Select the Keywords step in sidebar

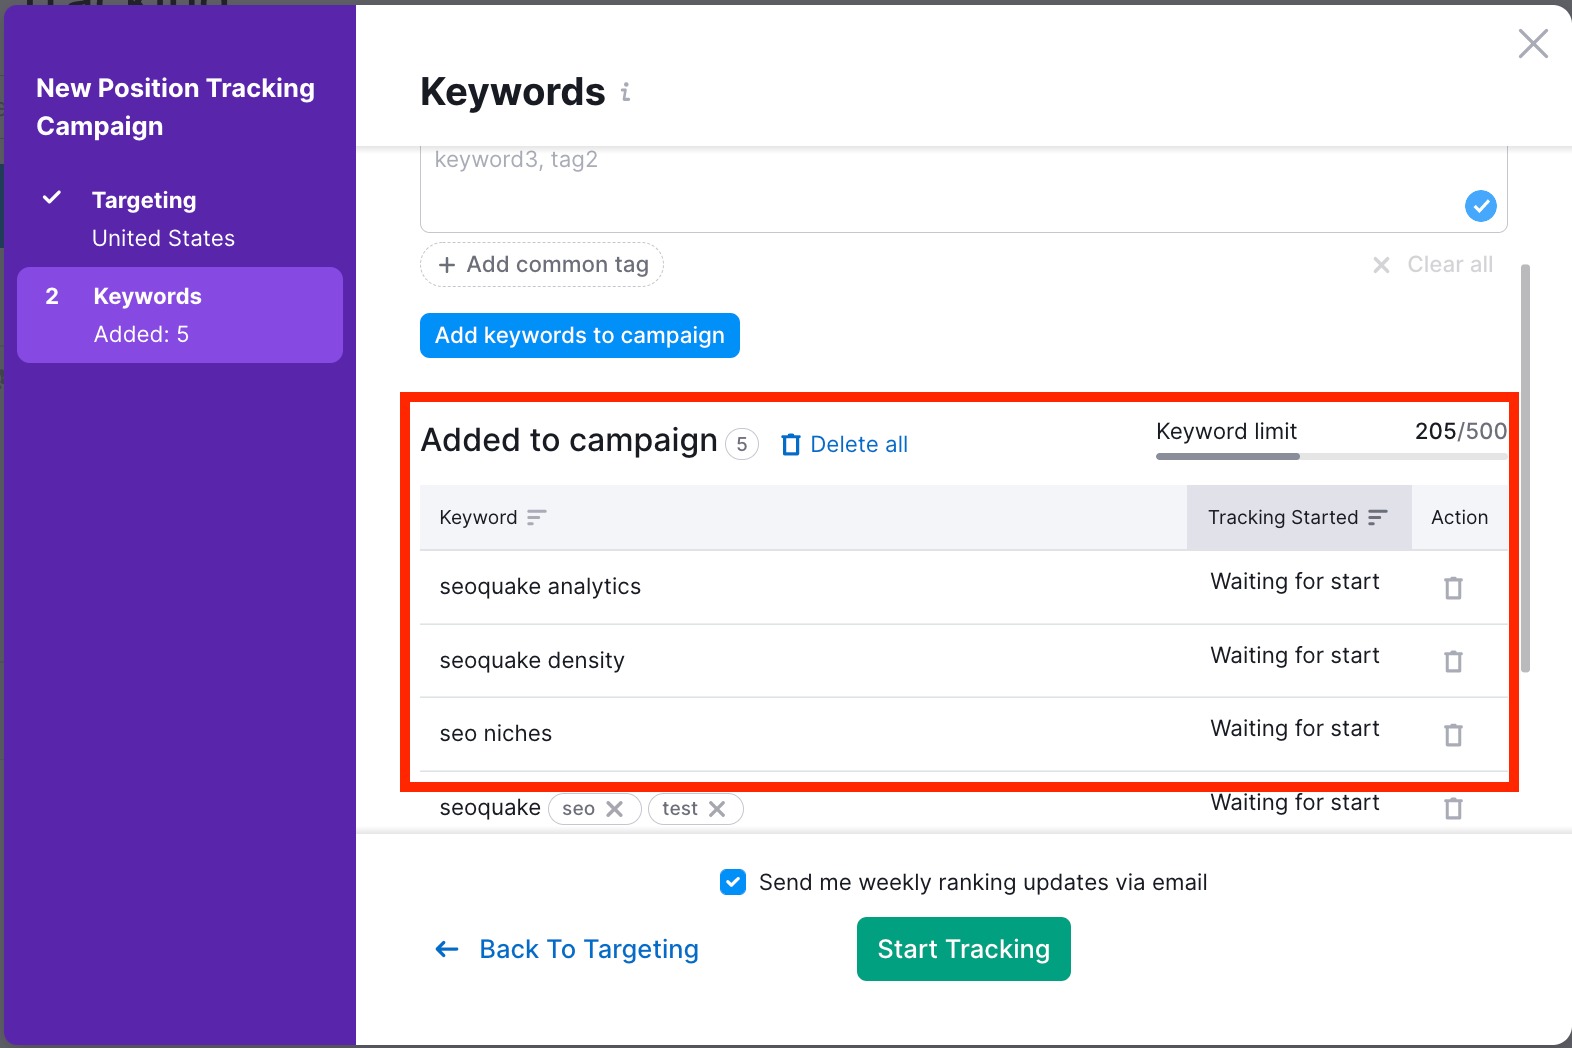[x=147, y=296]
